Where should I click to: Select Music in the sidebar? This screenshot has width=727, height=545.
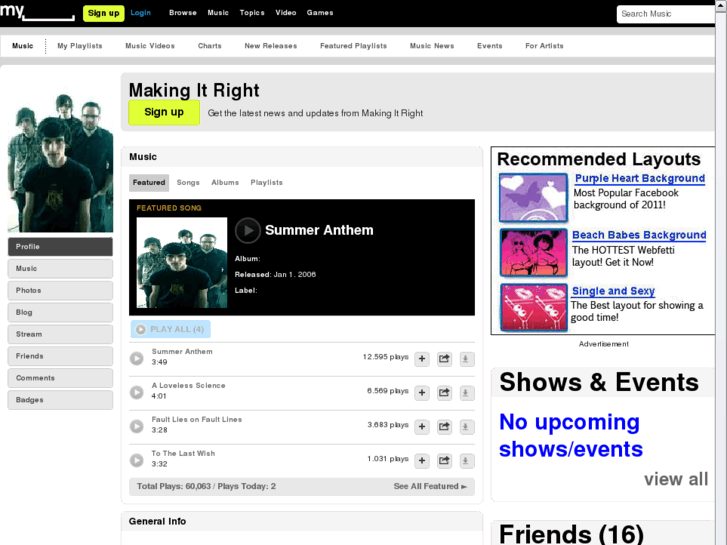[60, 269]
